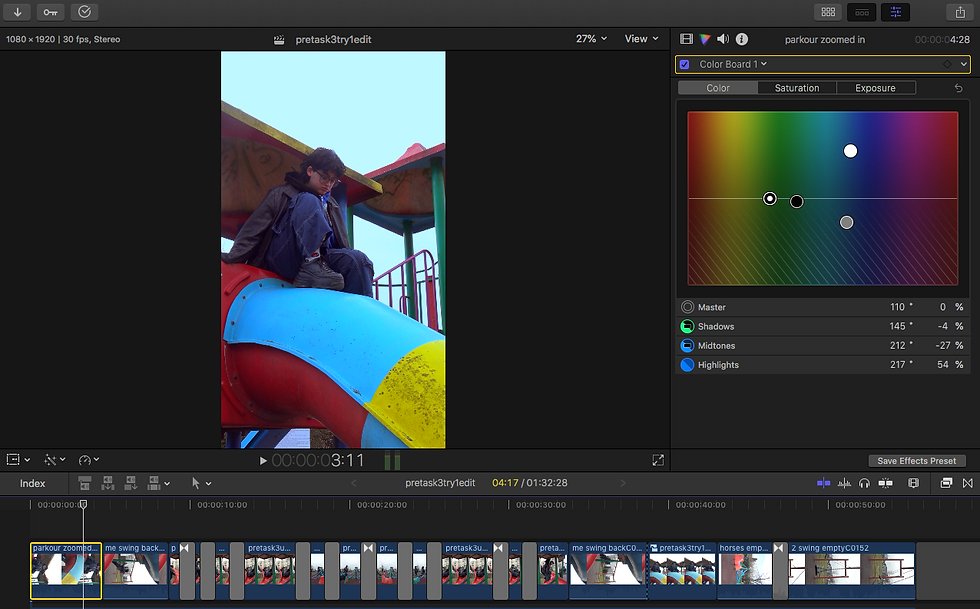Switch to the Exposure tab
This screenshot has height=609, width=980.
(875, 88)
